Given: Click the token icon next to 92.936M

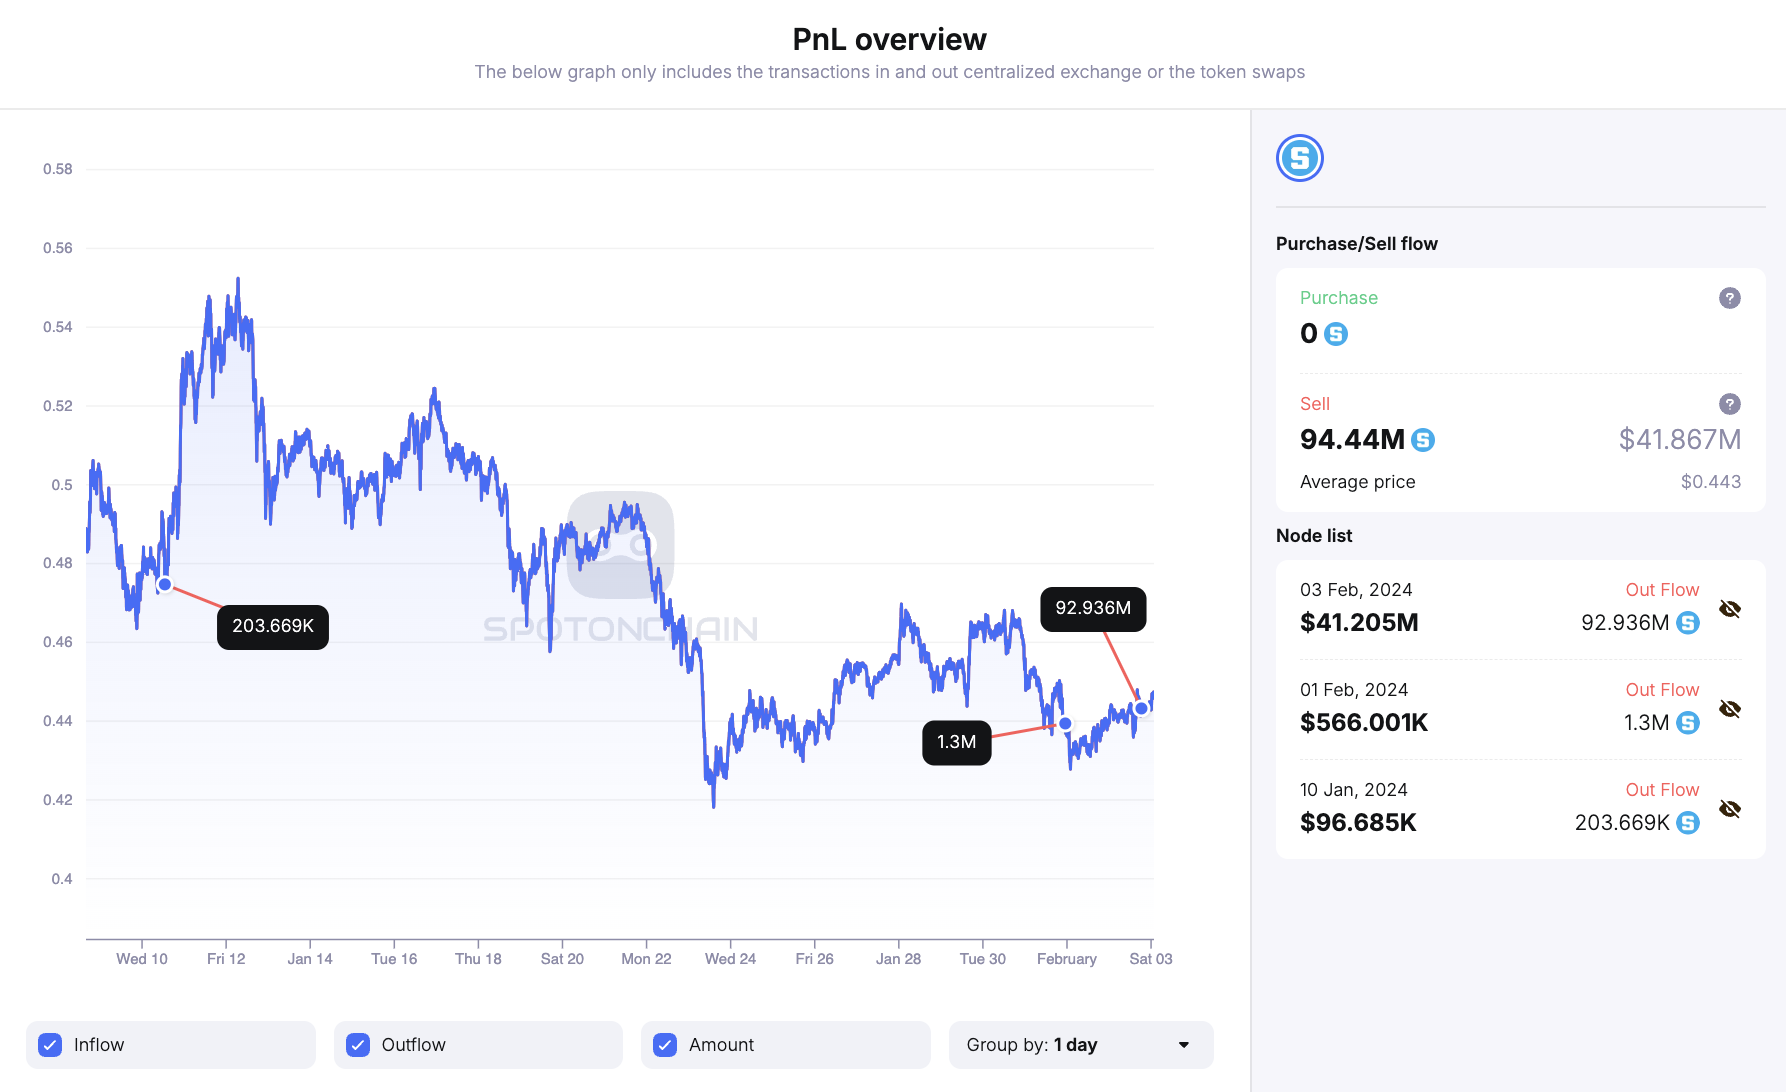Looking at the screenshot, I should (x=1688, y=623).
